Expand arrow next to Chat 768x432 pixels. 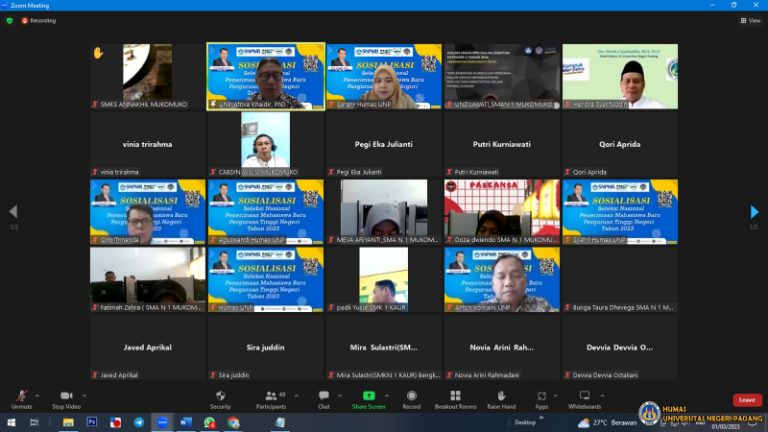point(340,396)
